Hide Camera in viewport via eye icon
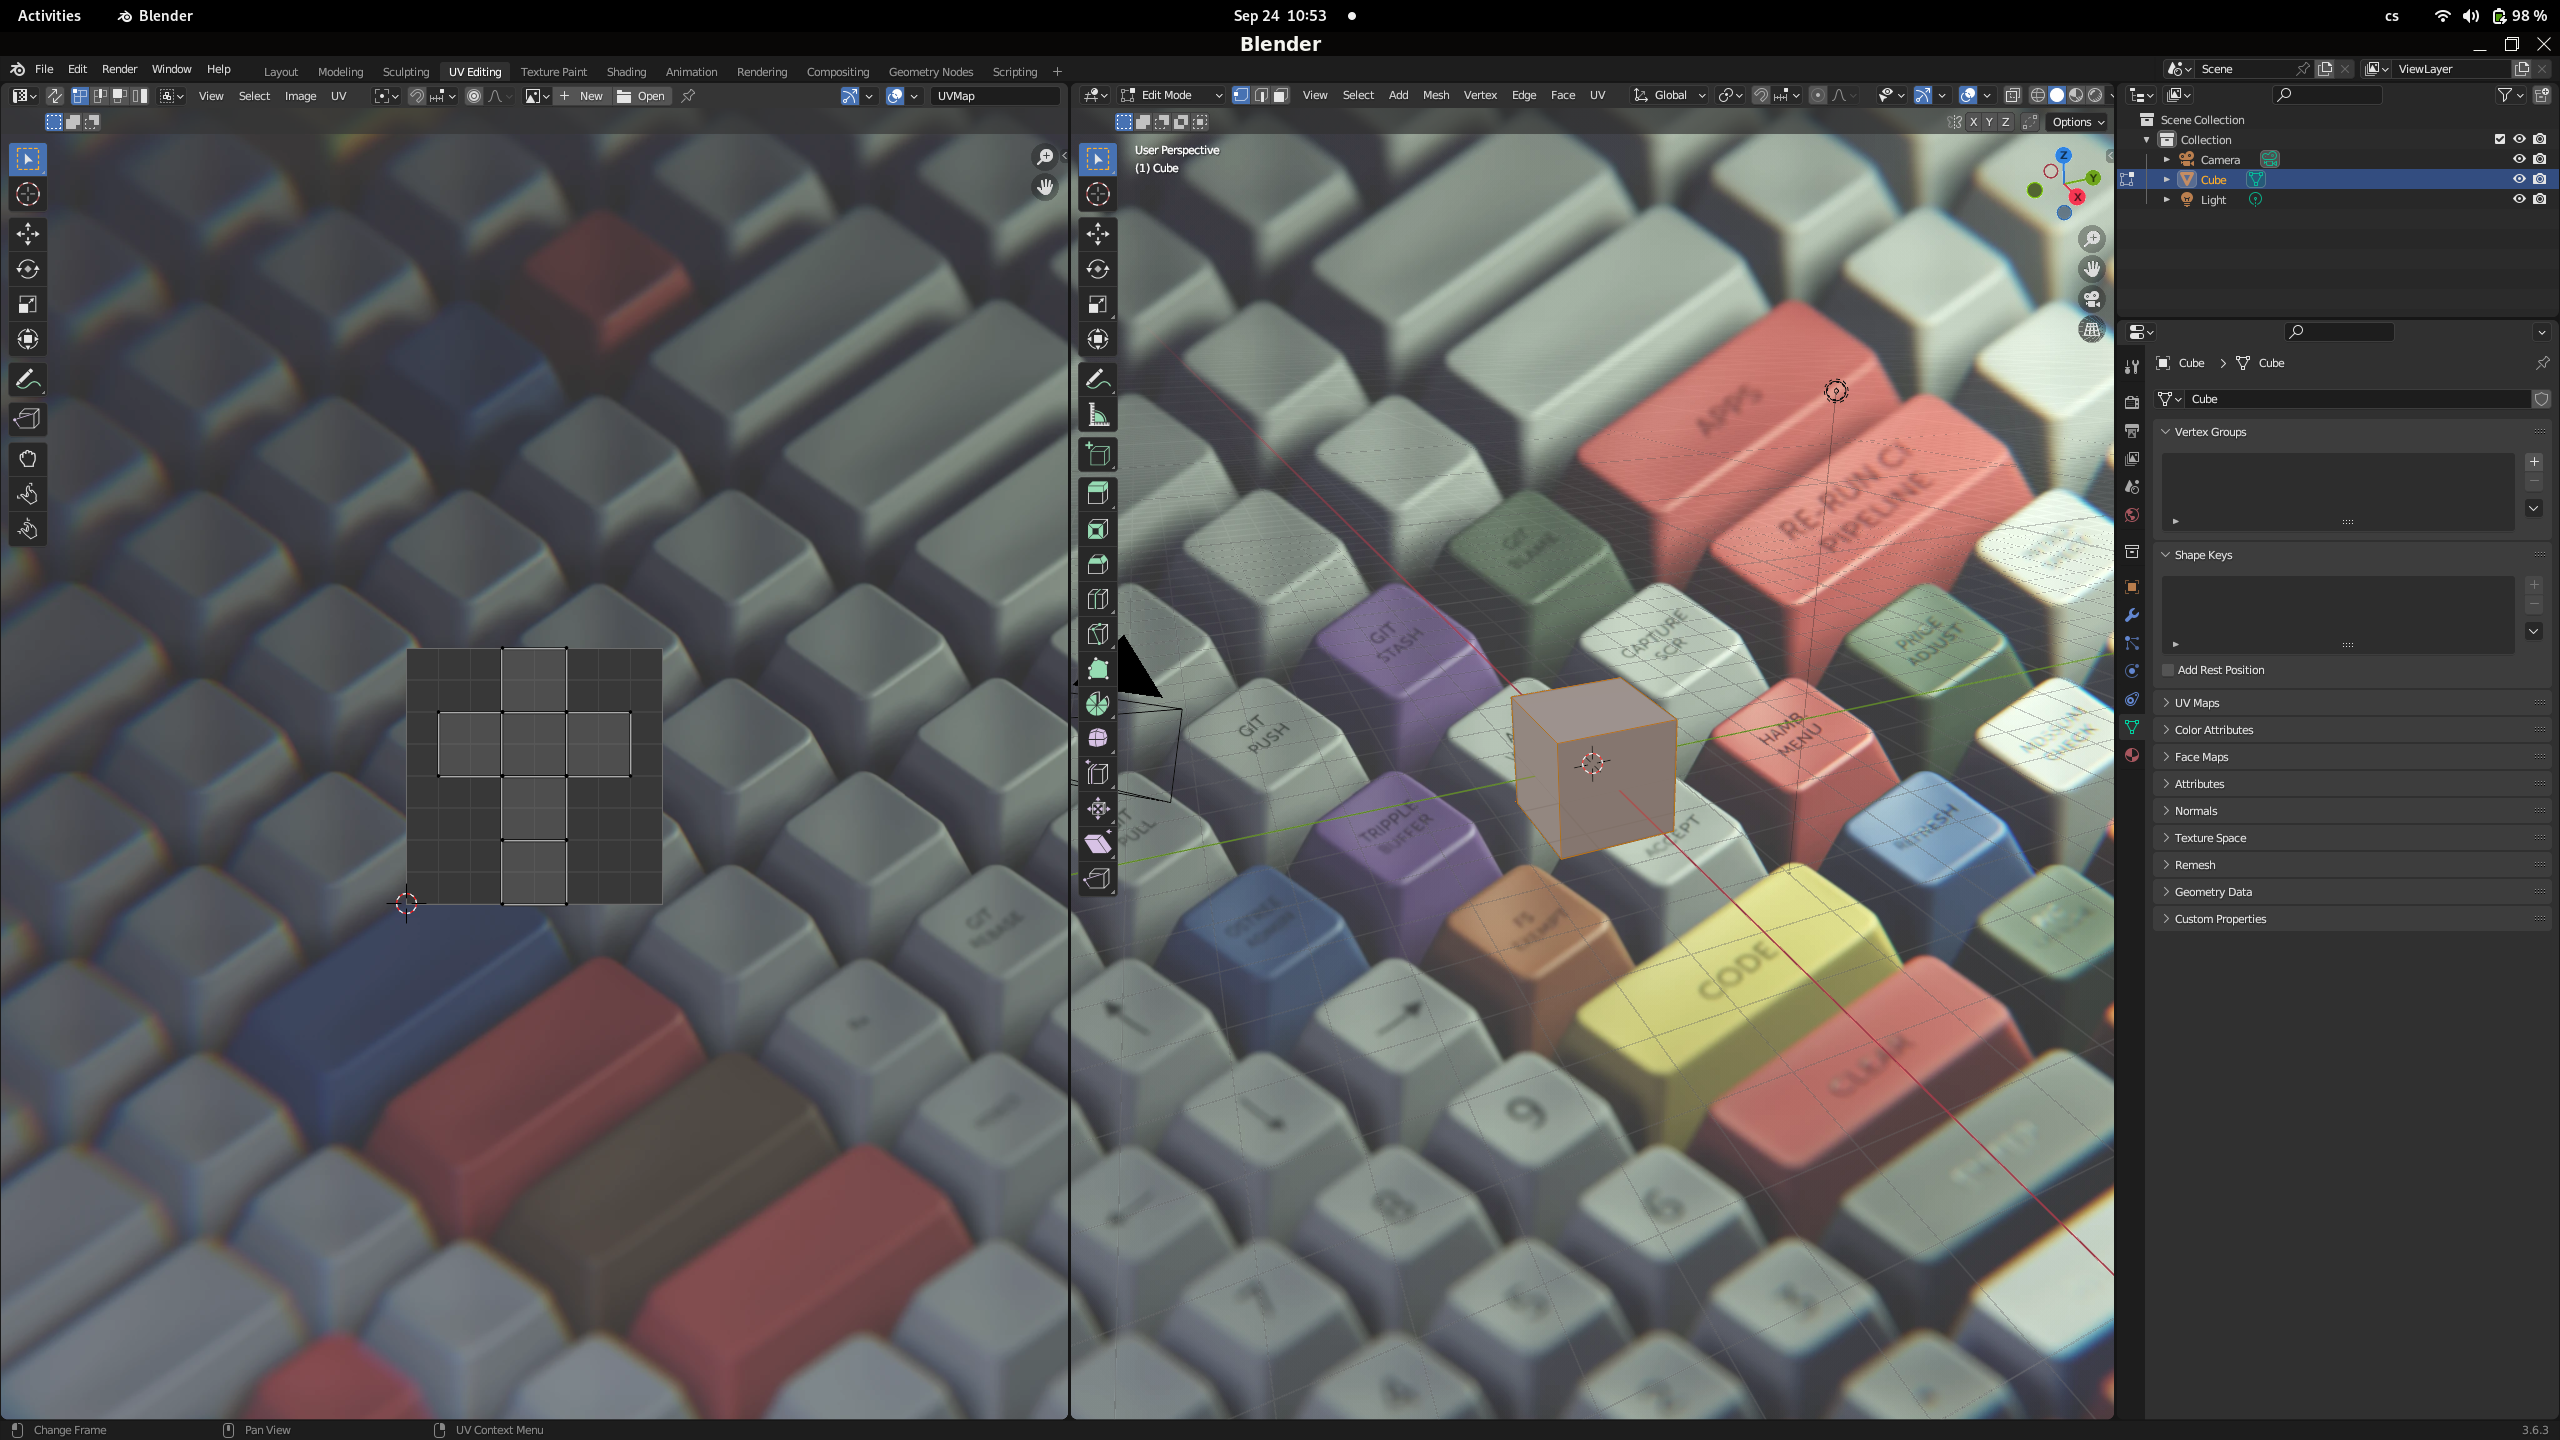The width and height of the screenshot is (2560, 1440). [2519, 159]
